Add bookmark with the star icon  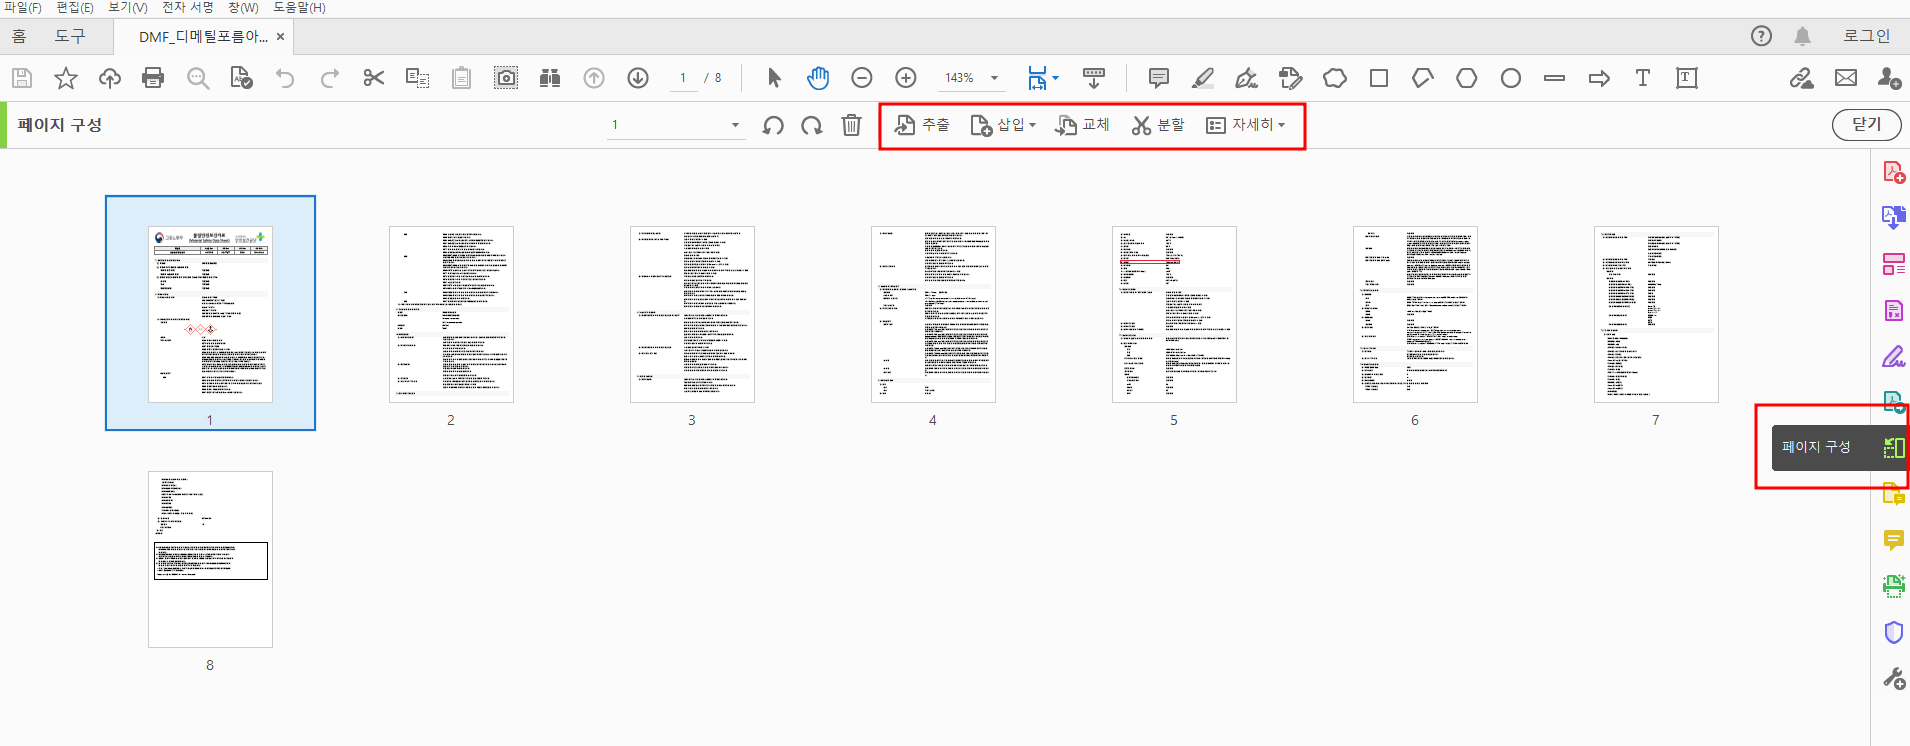tap(66, 78)
